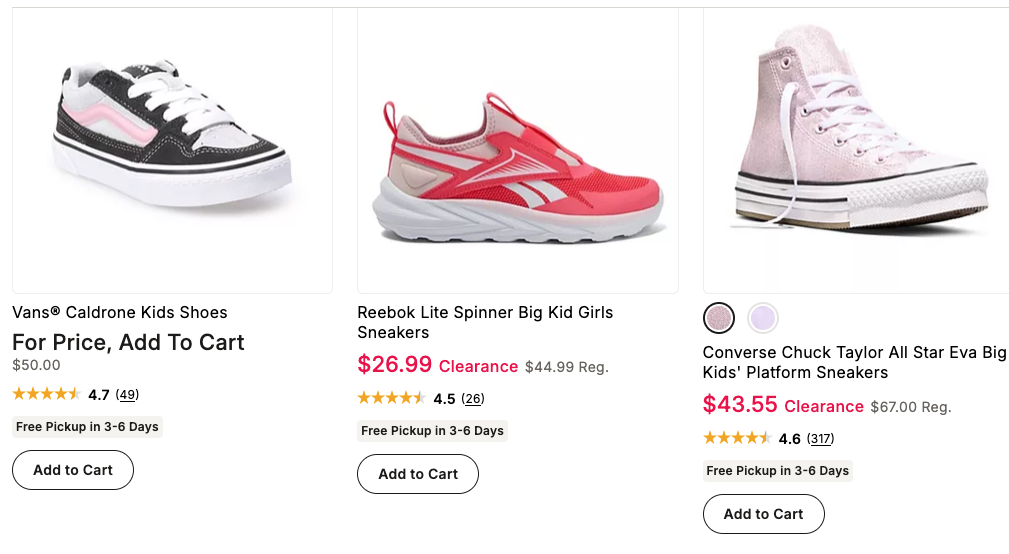Viewport: 1009px width, 554px height.
Task: Click the $43.55 Clearance price
Action: click(x=783, y=405)
